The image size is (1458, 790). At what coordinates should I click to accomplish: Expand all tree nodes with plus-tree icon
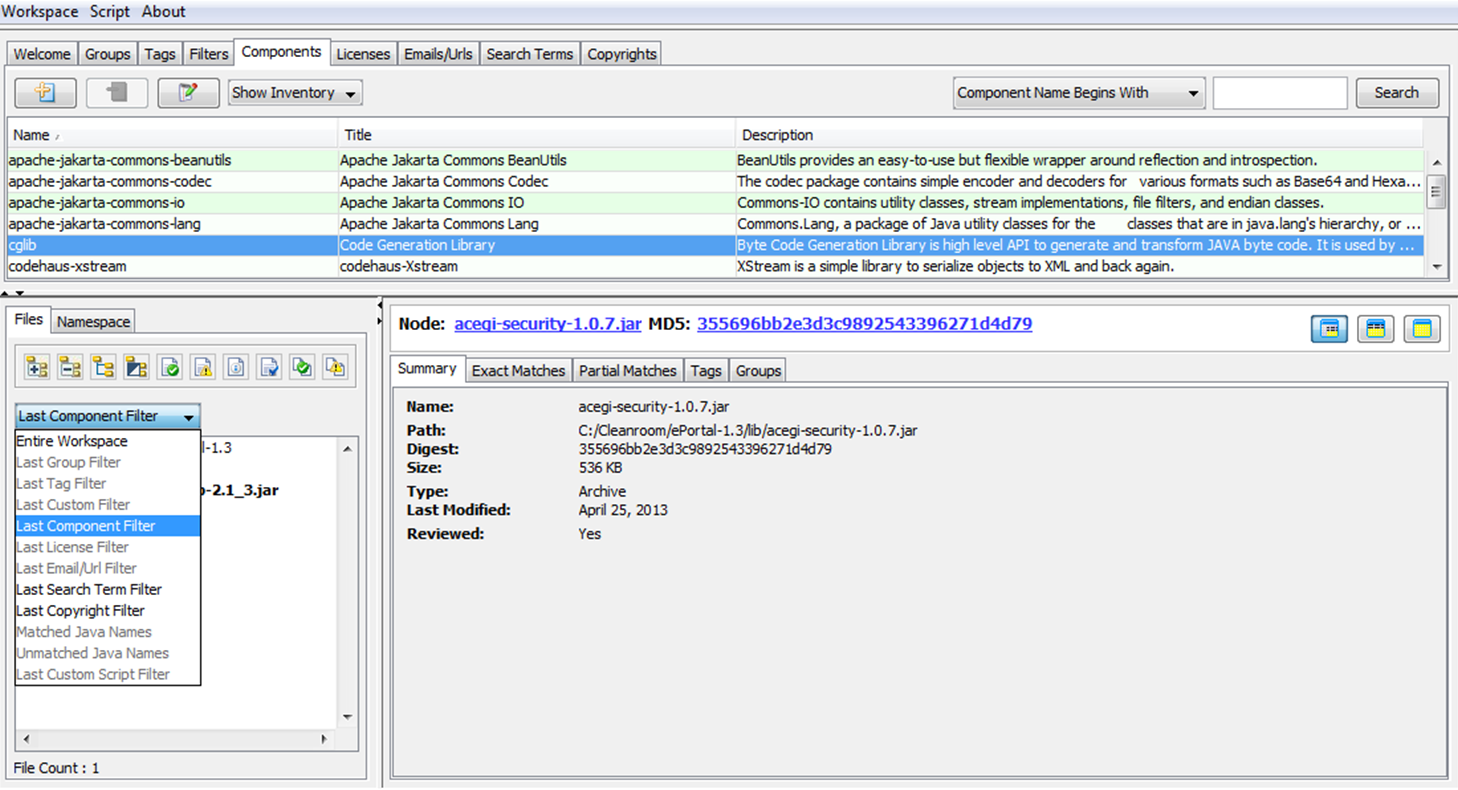coord(37,367)
